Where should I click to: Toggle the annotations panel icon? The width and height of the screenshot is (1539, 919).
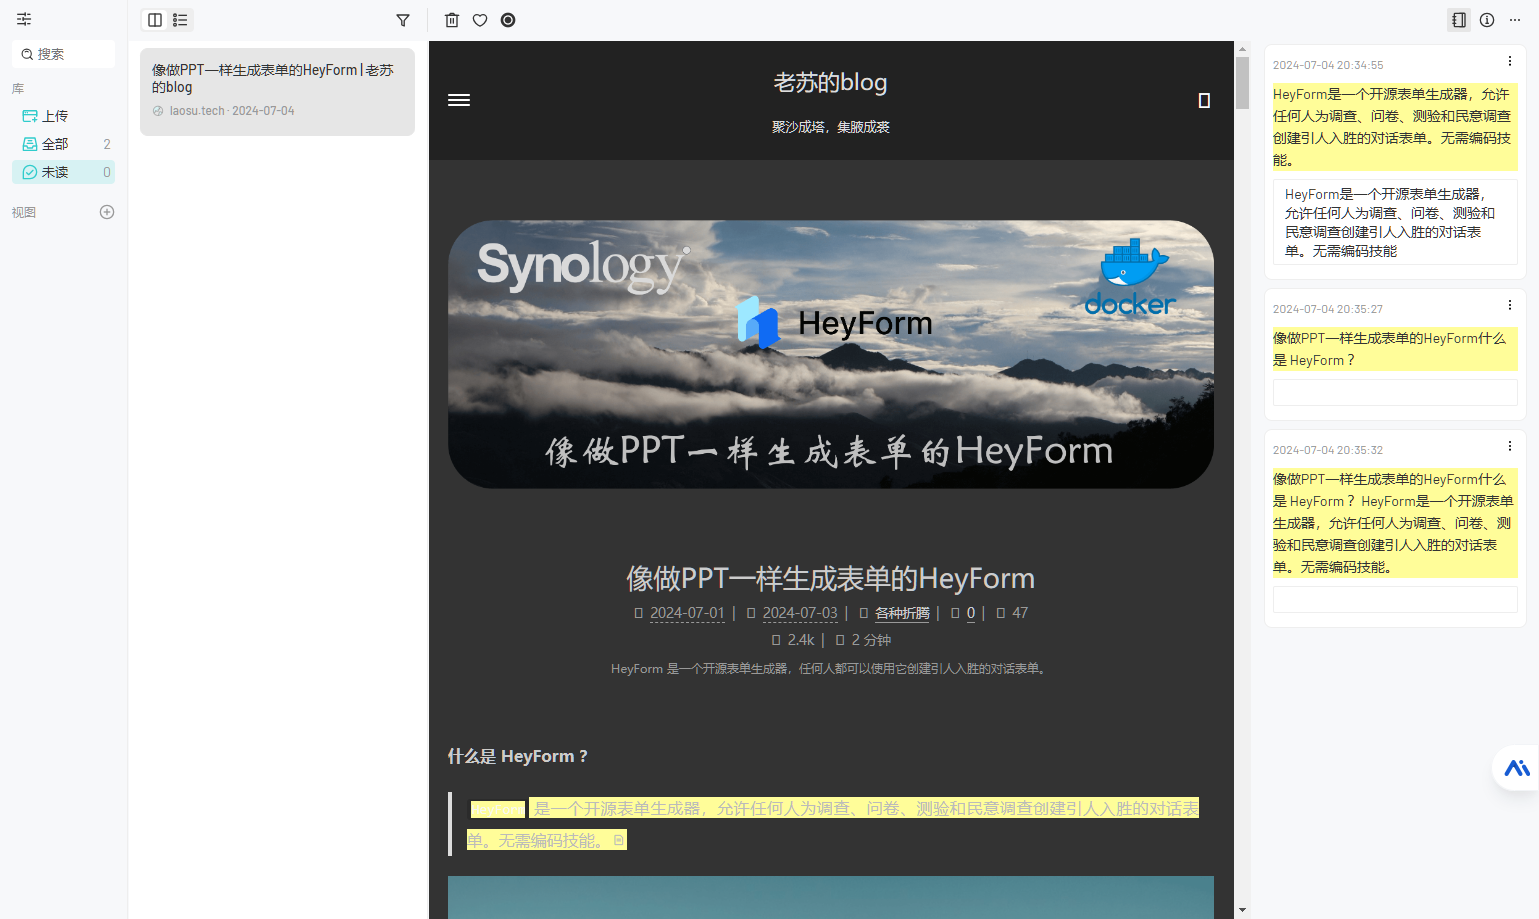[1459, 20]
